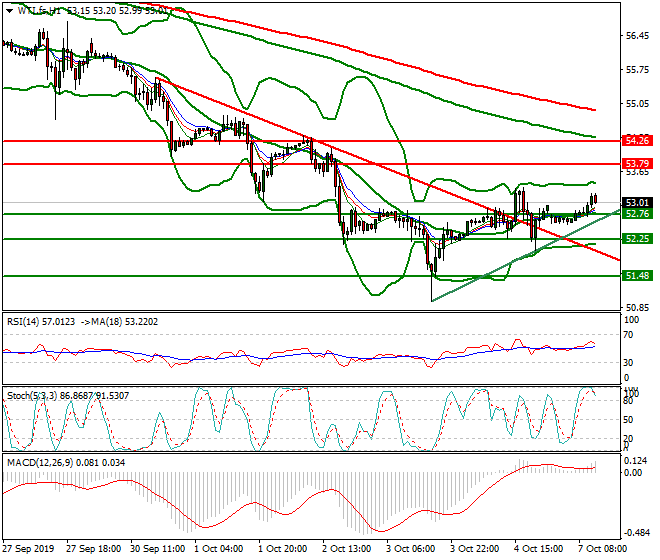Click the 4 Oct 15:00 time axis label
The width and height of the screenshot is (660, 560).
[538, 549]
